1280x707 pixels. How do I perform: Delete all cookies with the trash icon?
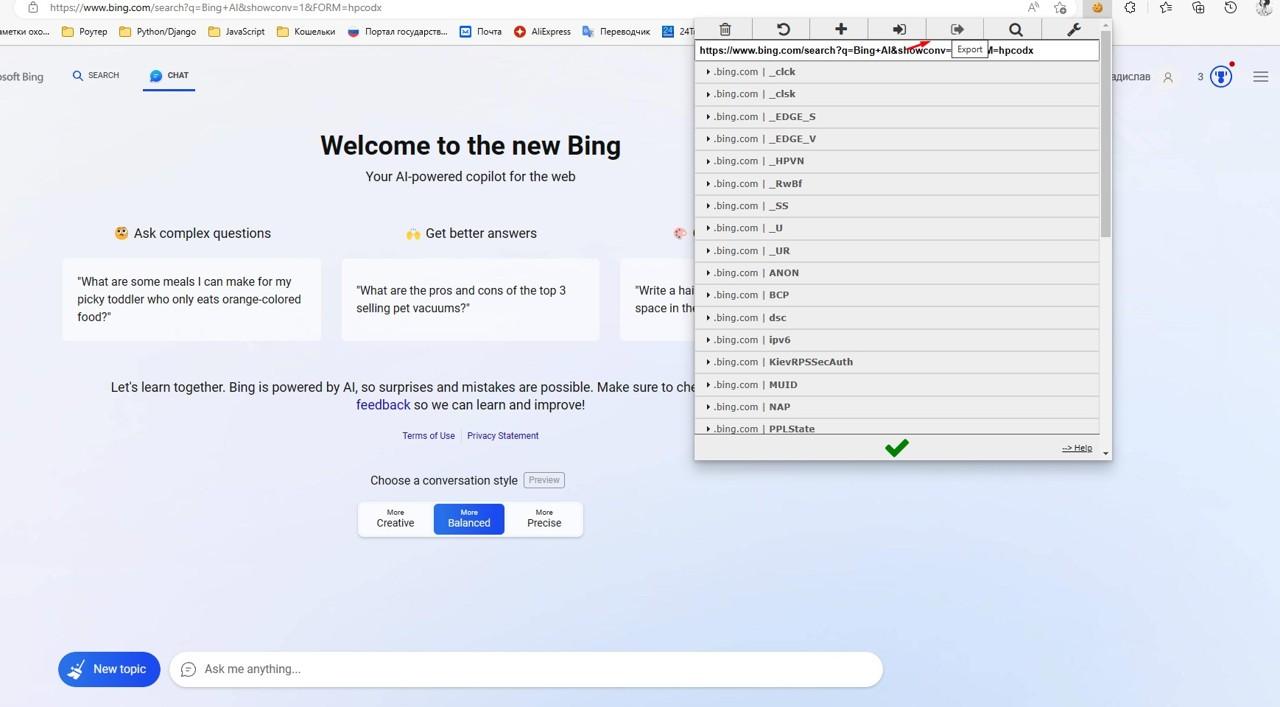pos(725,29)
